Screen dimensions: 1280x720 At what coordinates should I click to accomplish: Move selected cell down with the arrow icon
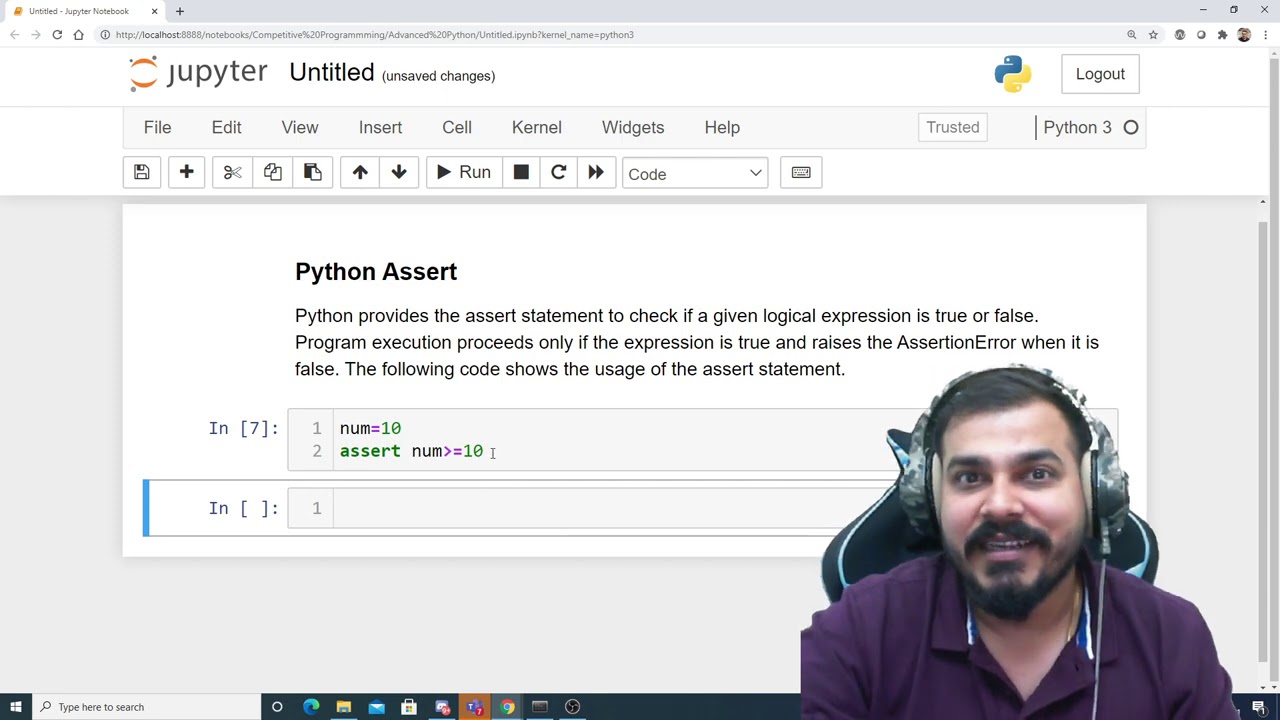pos(399,173)
